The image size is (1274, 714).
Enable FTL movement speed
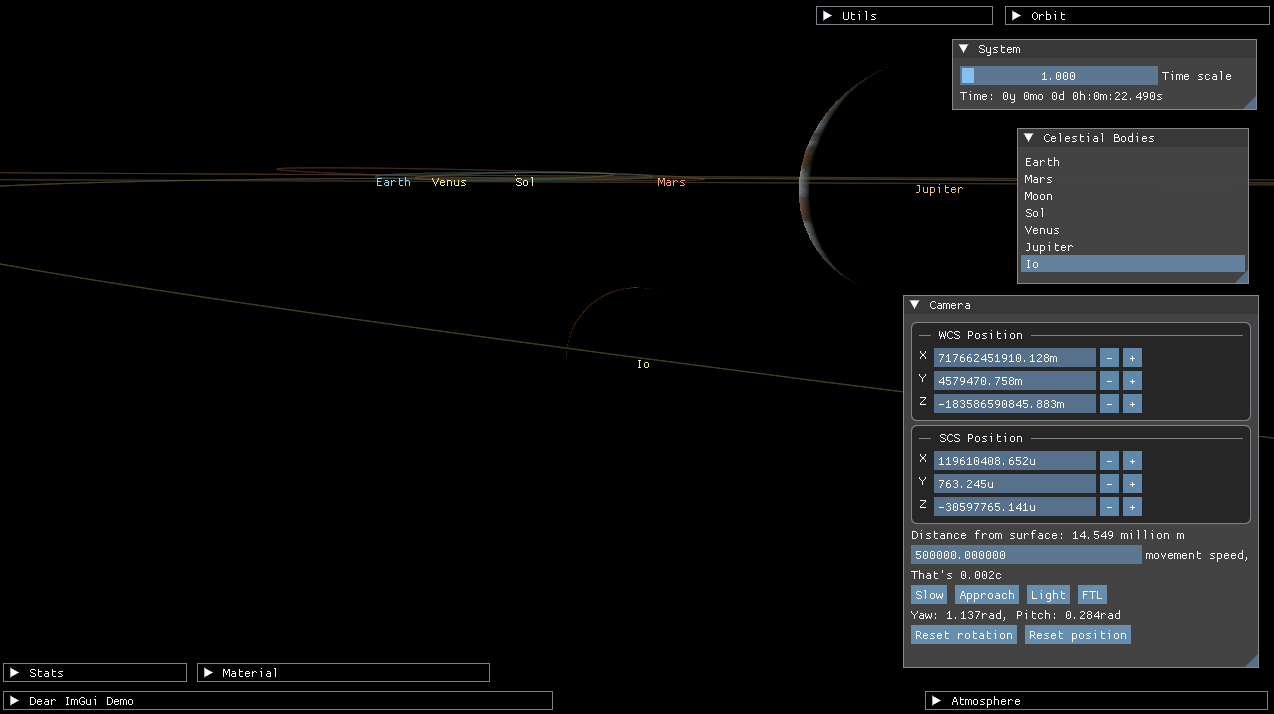coord(1092,594)
